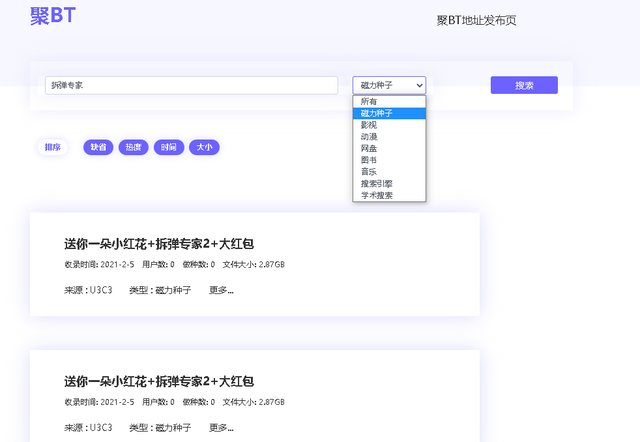This screenshot has width=640, height=442.
Task: Sort results by 热度
Action: 133,147
